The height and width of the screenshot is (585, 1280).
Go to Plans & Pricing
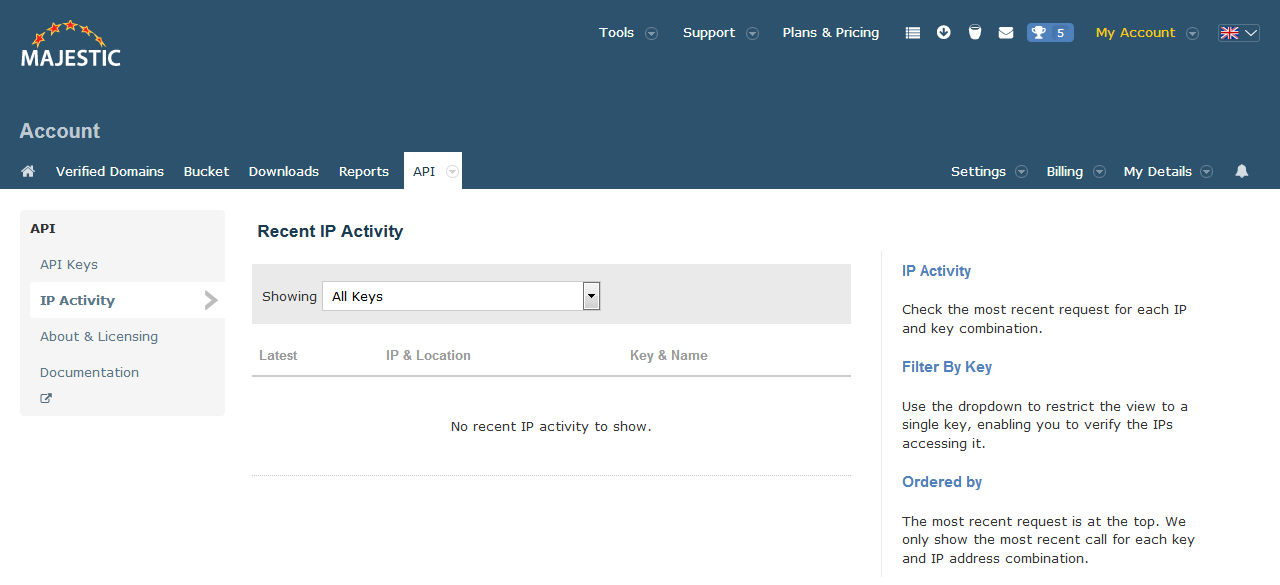(831, 33)
